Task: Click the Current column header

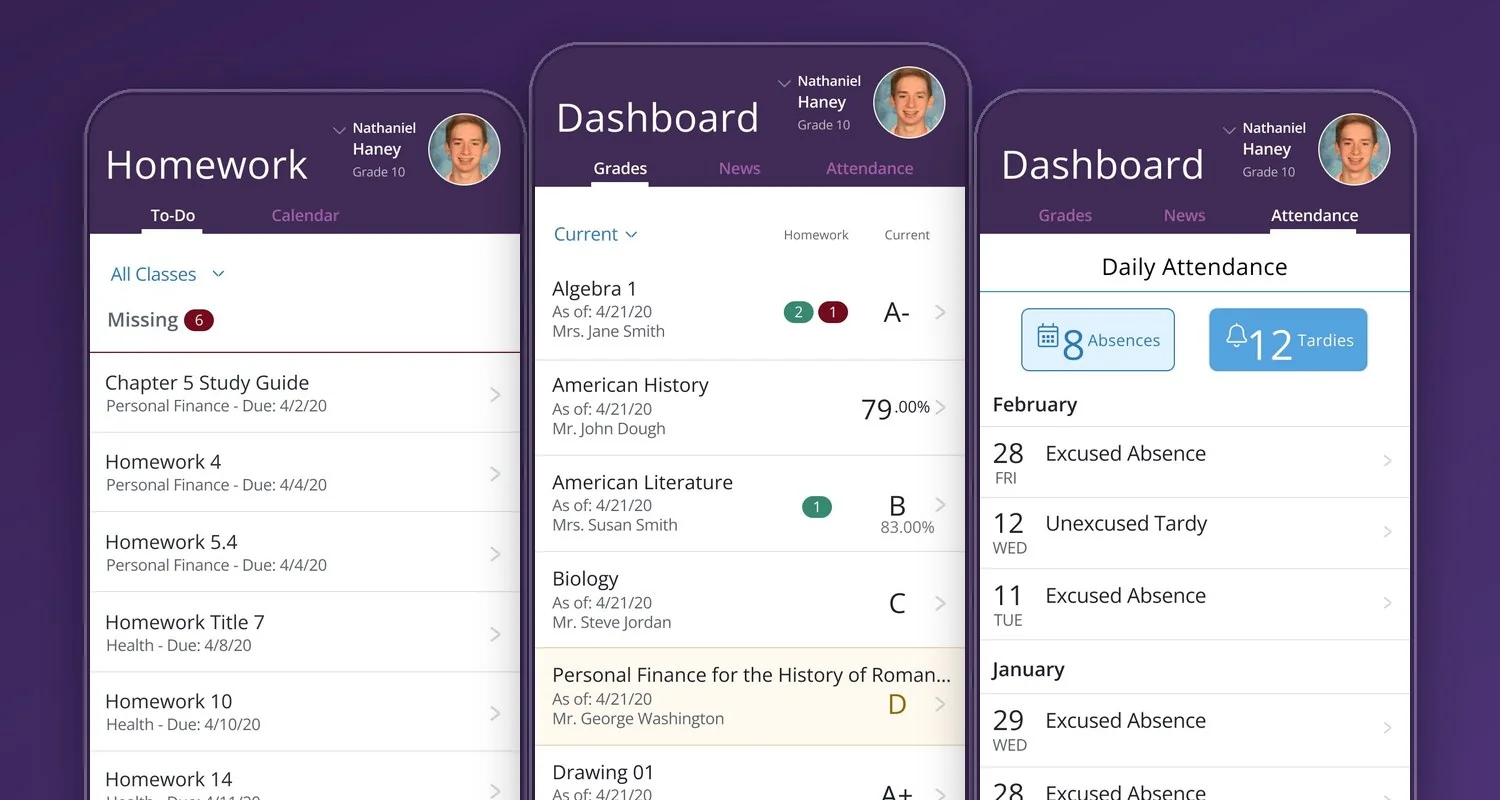Action: 907,235
